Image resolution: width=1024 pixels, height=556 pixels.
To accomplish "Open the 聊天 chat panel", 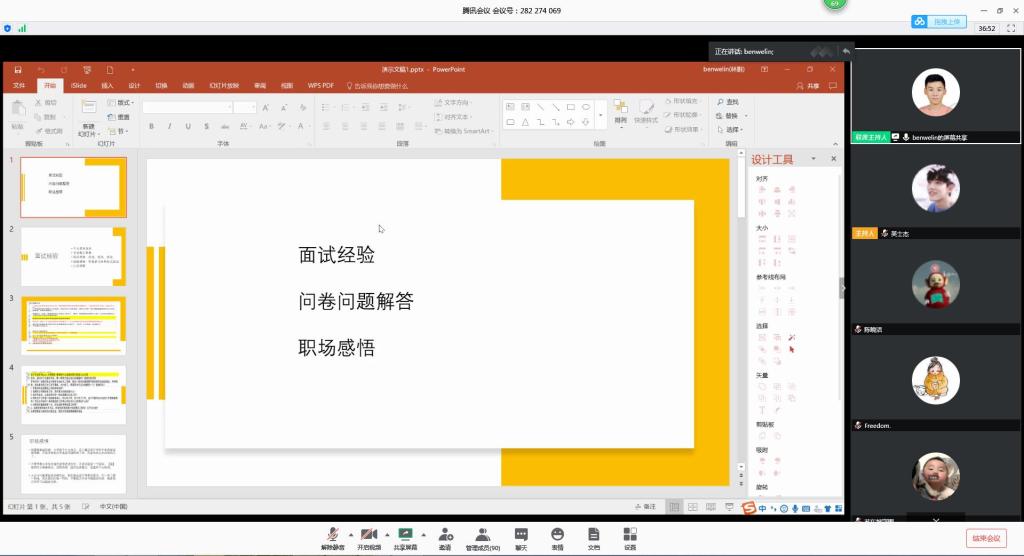I will pos(521,535).
